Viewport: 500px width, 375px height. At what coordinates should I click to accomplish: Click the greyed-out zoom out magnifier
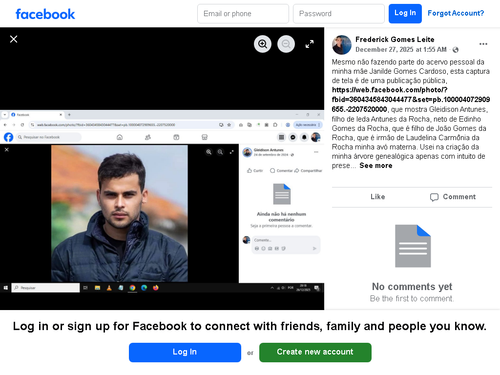[286, 44]
